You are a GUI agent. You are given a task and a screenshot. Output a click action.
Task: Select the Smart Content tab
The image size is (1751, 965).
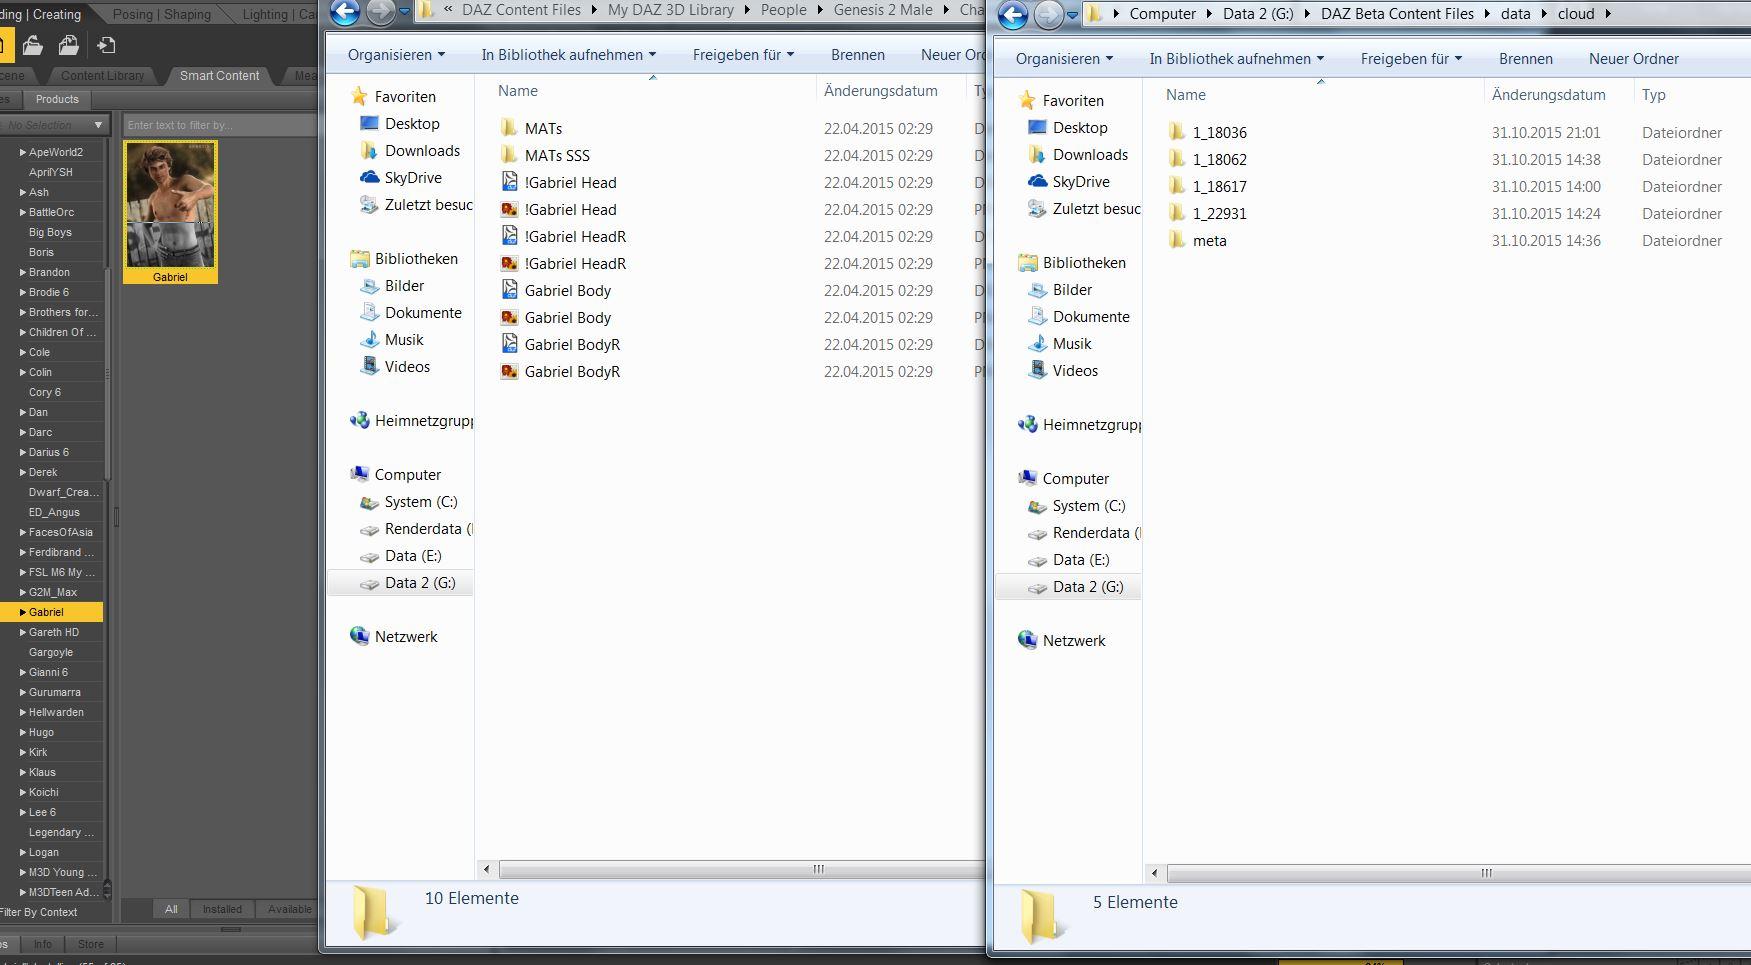click(x=219, y=75)
